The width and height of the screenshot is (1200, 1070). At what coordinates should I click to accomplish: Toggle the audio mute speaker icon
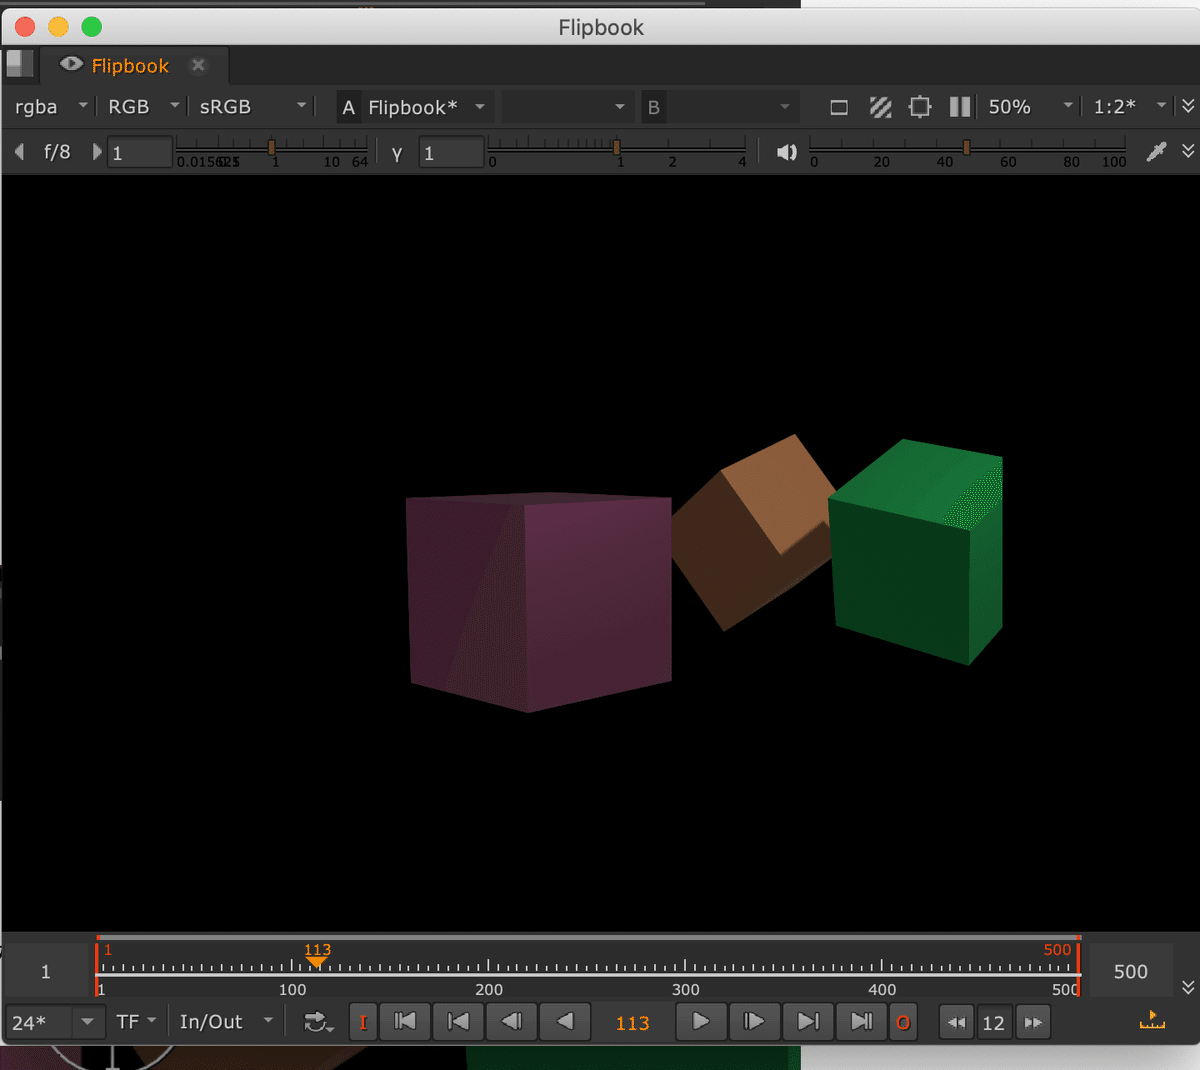[x=787, y=152]
